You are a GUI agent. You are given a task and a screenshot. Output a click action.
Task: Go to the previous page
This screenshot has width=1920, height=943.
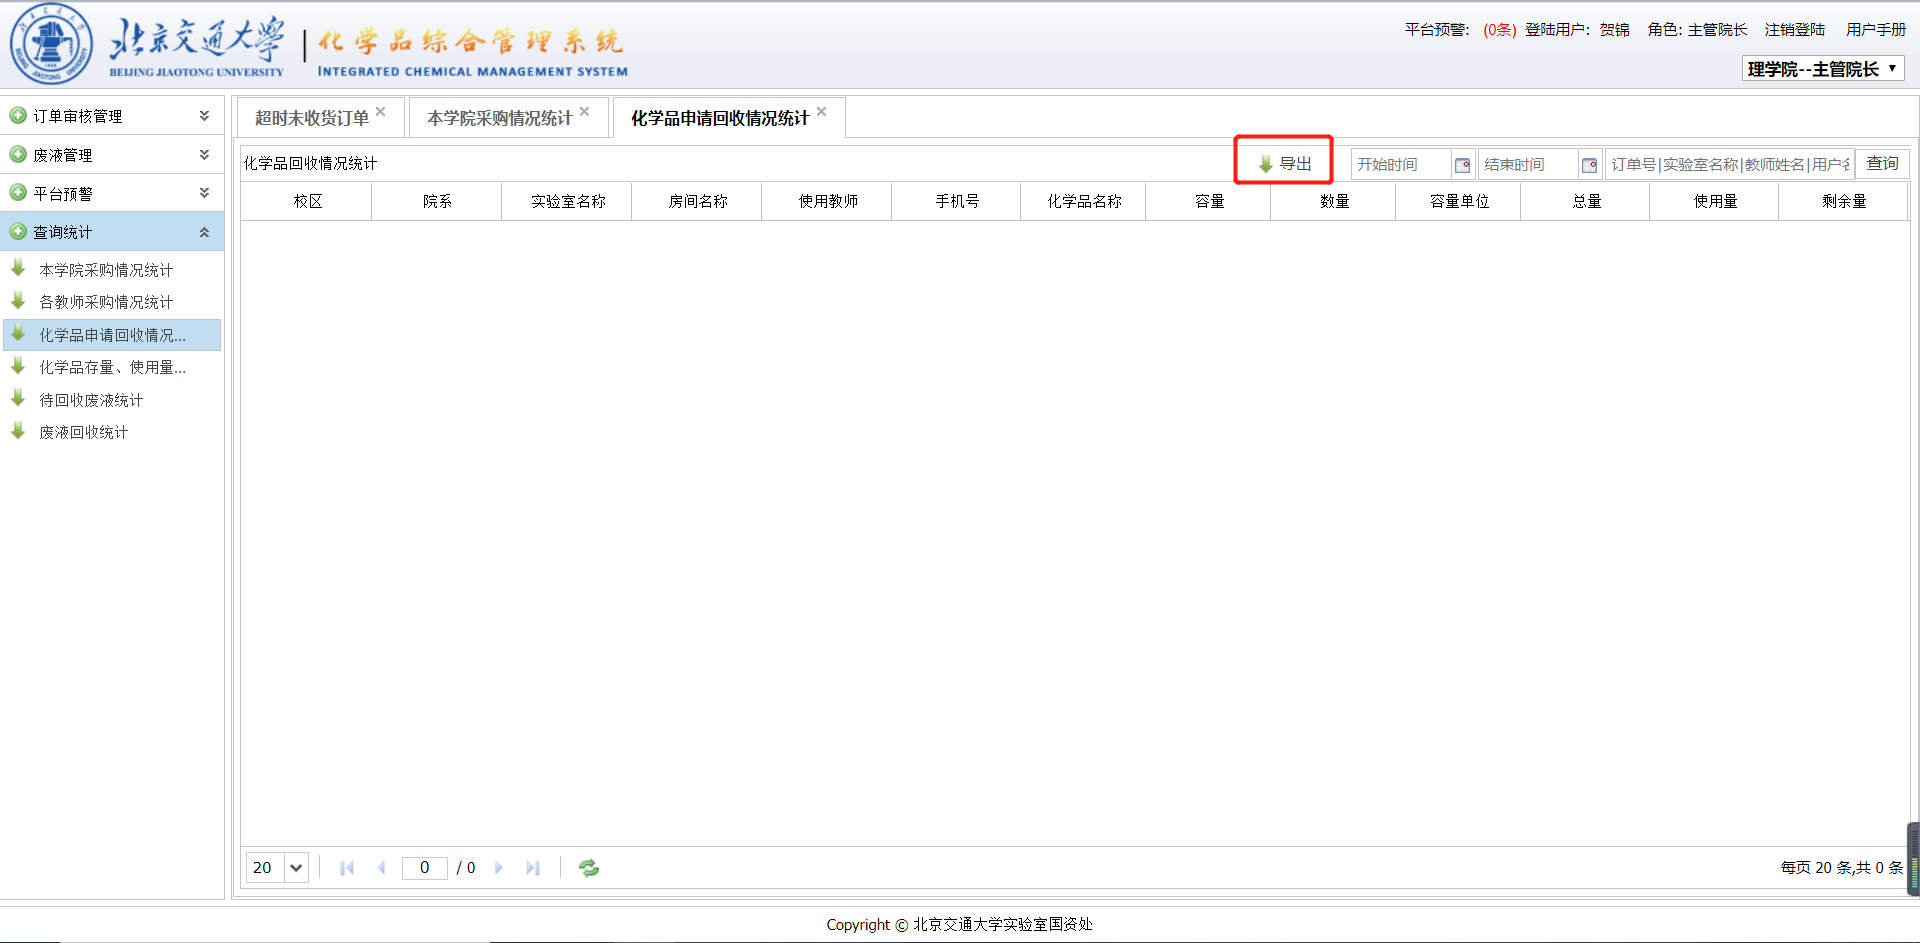pyautogui.click(x=381, y=868)
